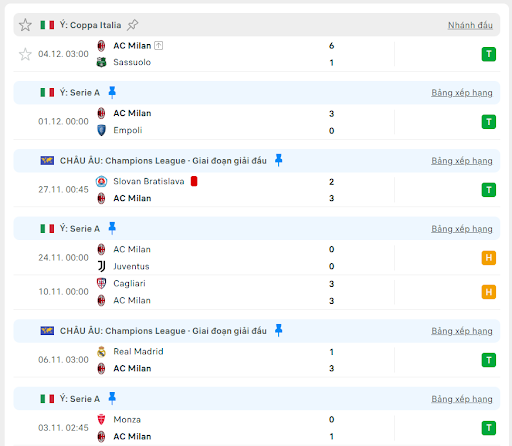Unpin the Champions League header above Slovan Bratislava
The width and height of the screenshot is (512, 446).
[278, 160]
